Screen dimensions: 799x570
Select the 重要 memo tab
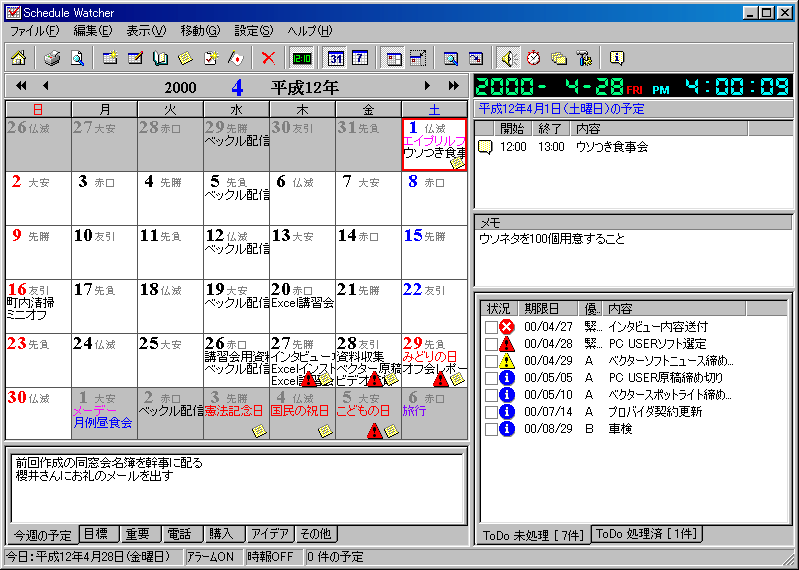(x=138, y=533)
